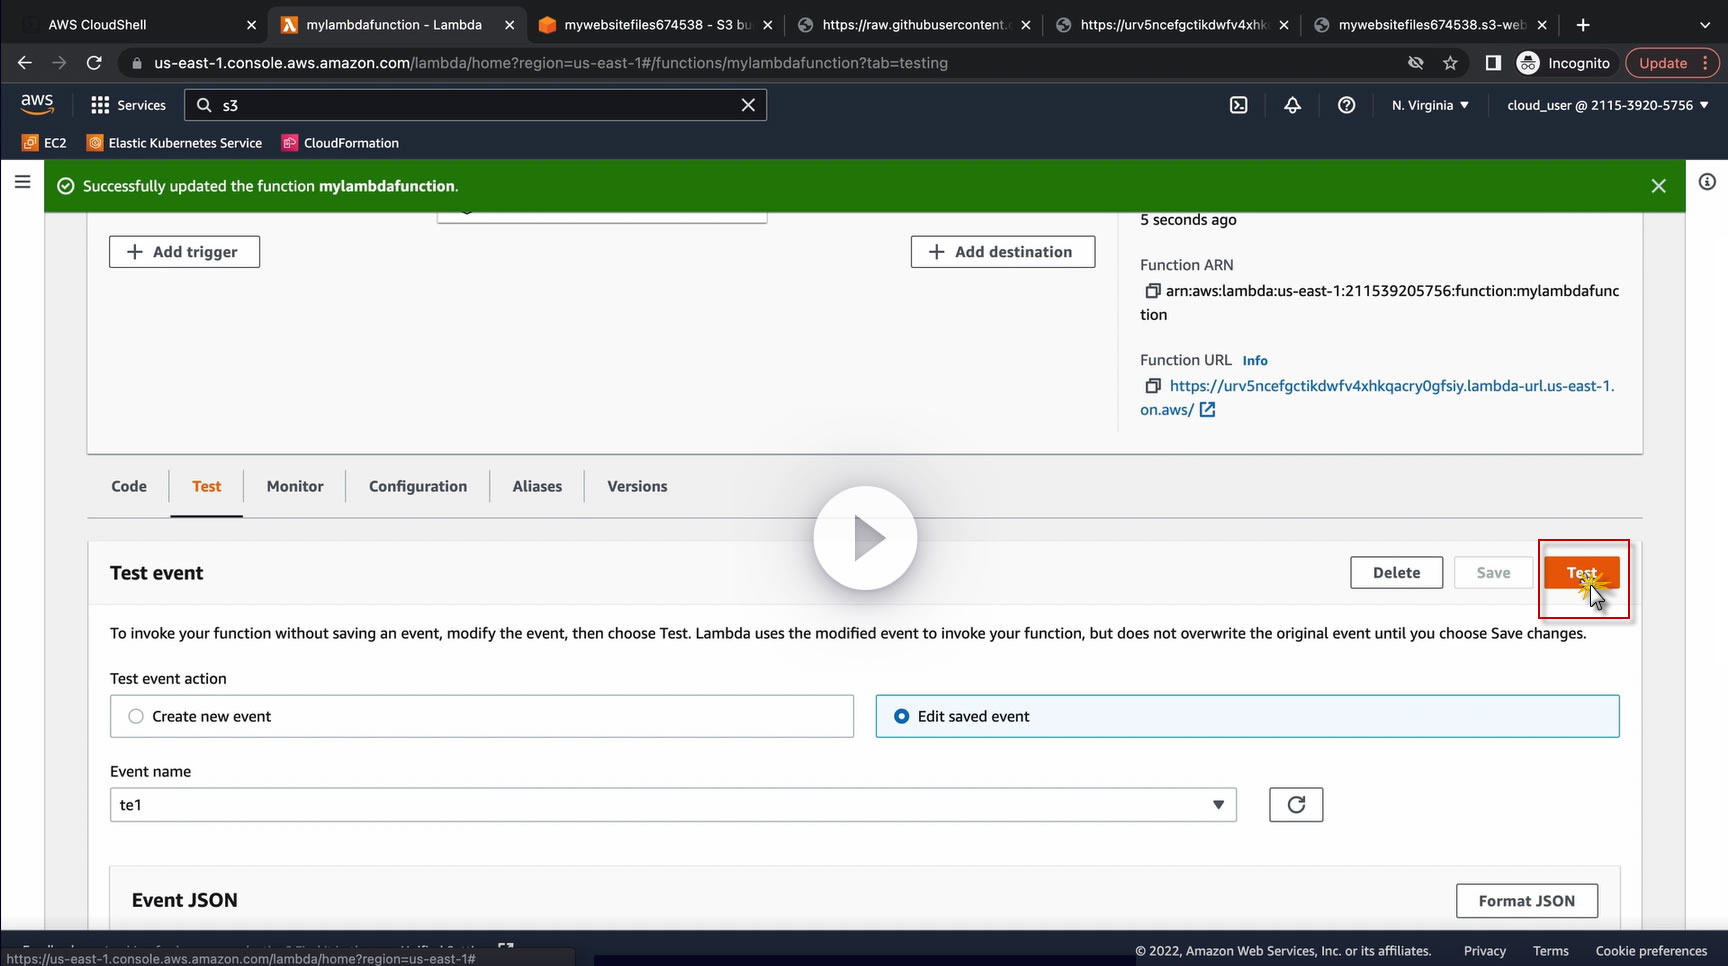Select the Create new event option
This screenshot has width=1728, height=966.
[x=482, y=717]
